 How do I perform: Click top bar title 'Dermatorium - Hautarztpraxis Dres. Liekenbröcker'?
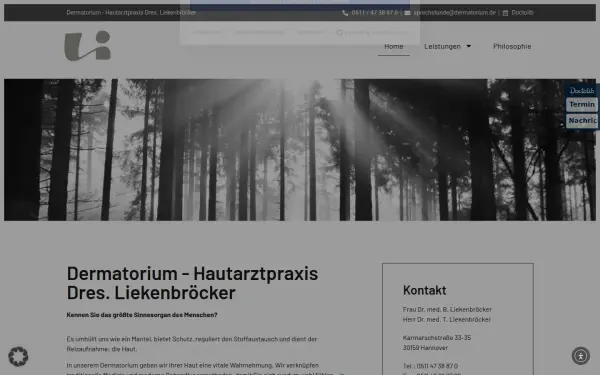click(x=131, y=13)
